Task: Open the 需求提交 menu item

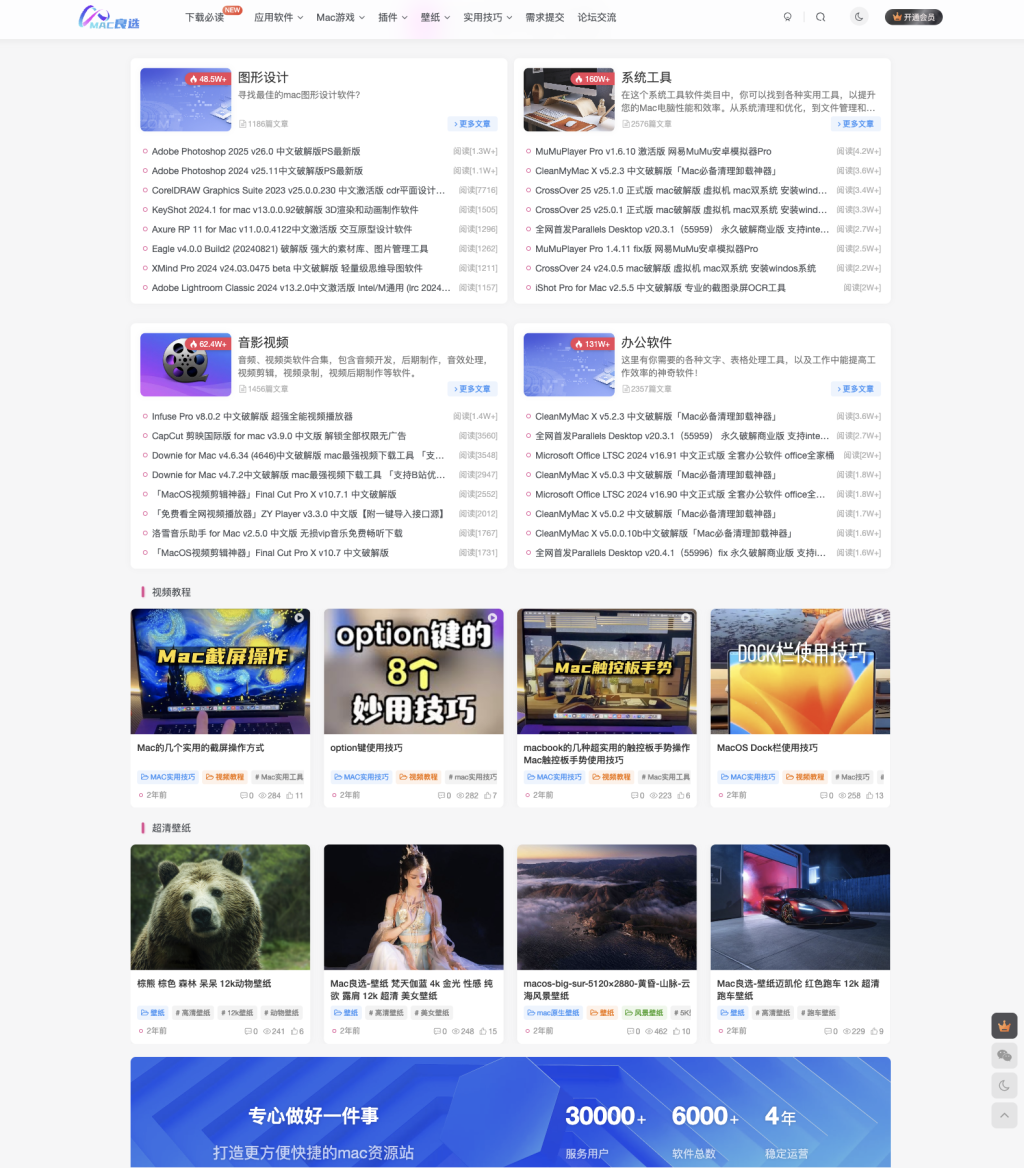Action: 545,17
